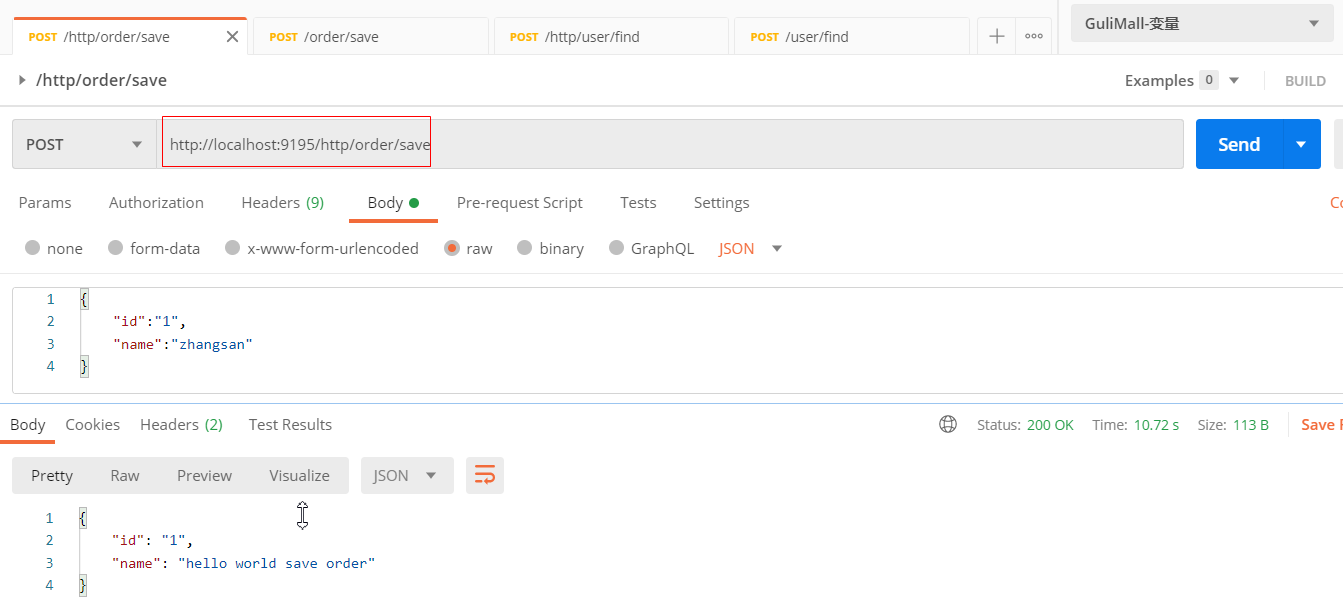Click the globe network icon near Status
1343x613 pixels.
948,425
